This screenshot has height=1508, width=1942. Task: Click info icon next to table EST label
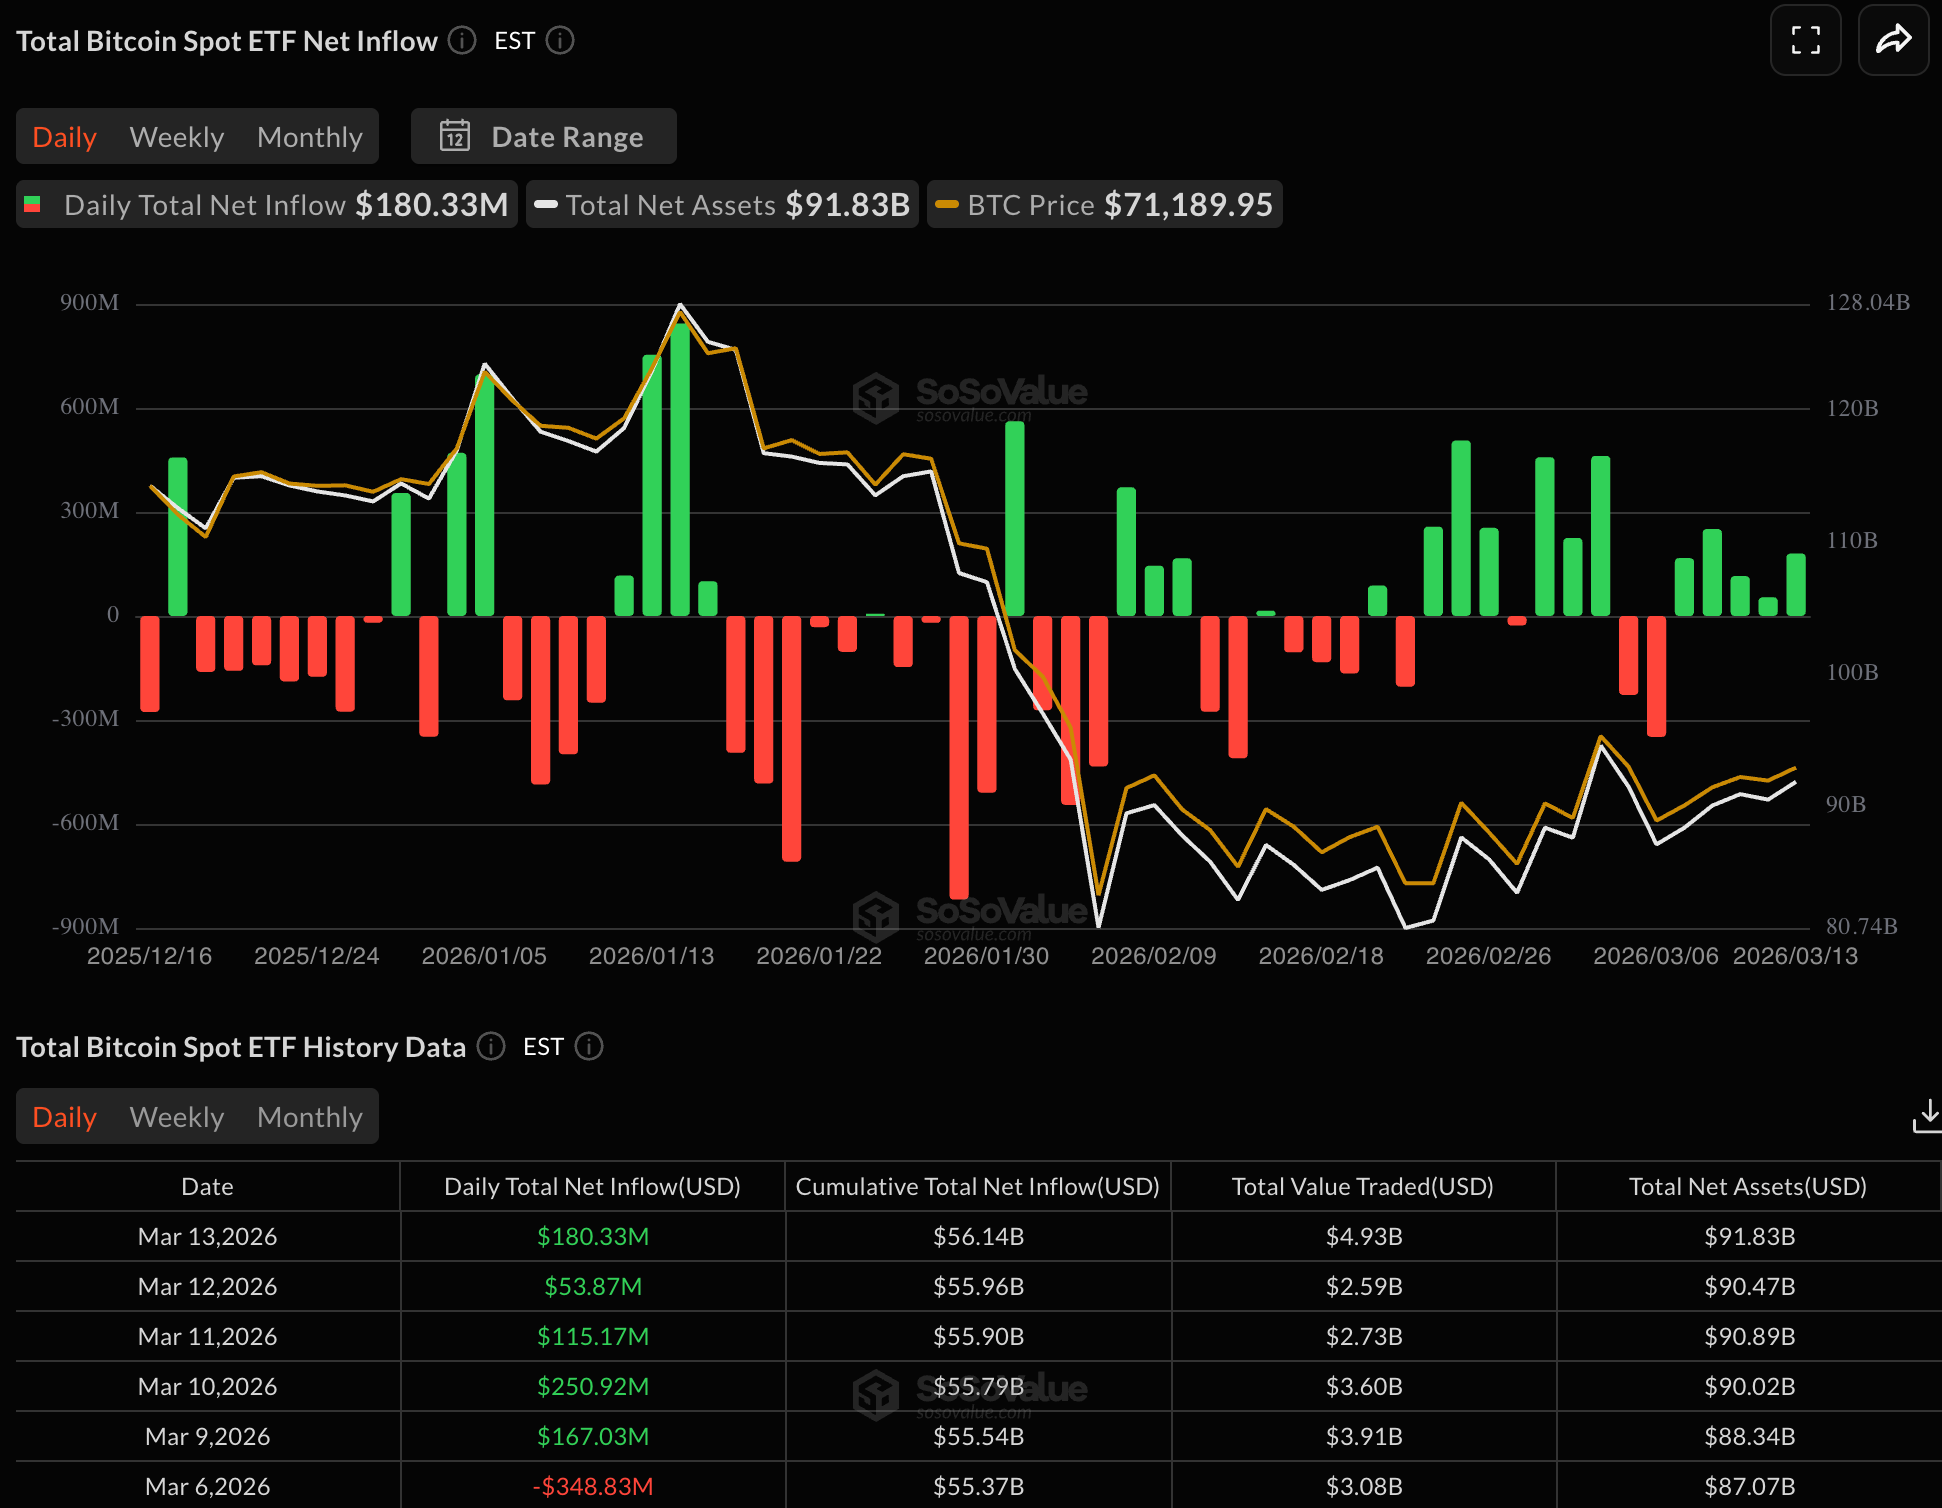(589, 1046)
